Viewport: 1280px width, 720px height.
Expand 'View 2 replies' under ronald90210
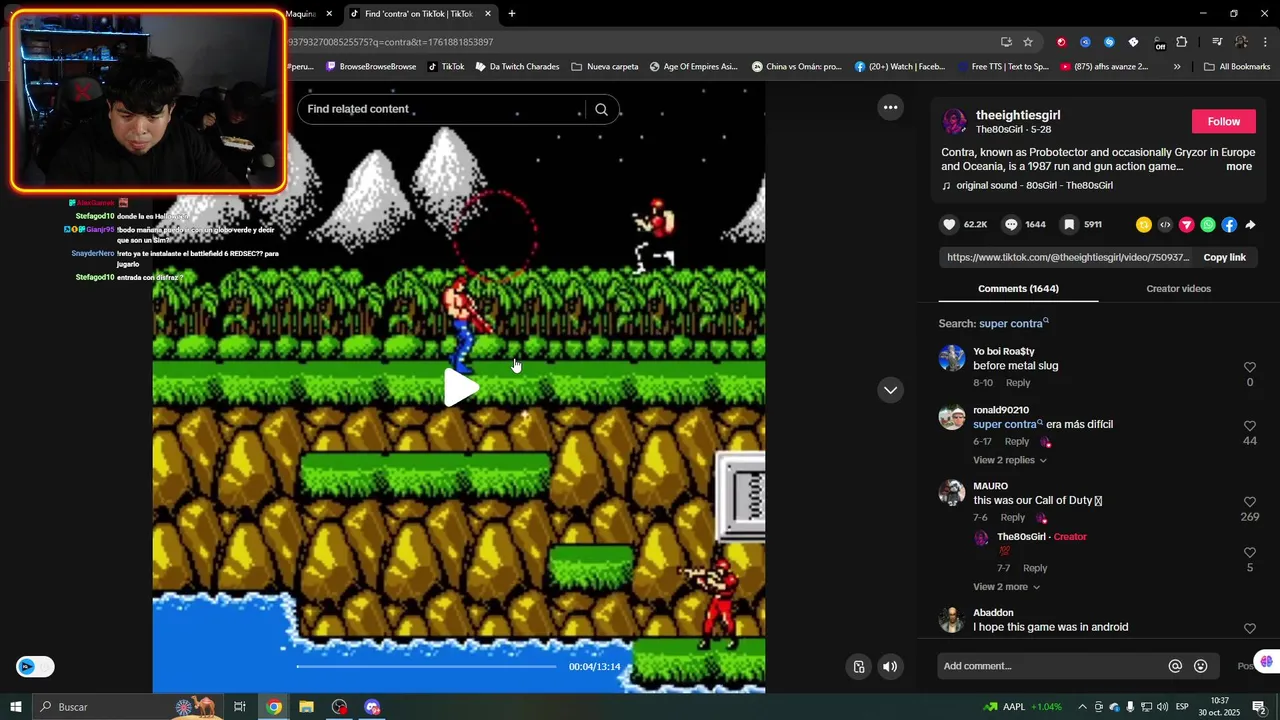point(1010,460)
